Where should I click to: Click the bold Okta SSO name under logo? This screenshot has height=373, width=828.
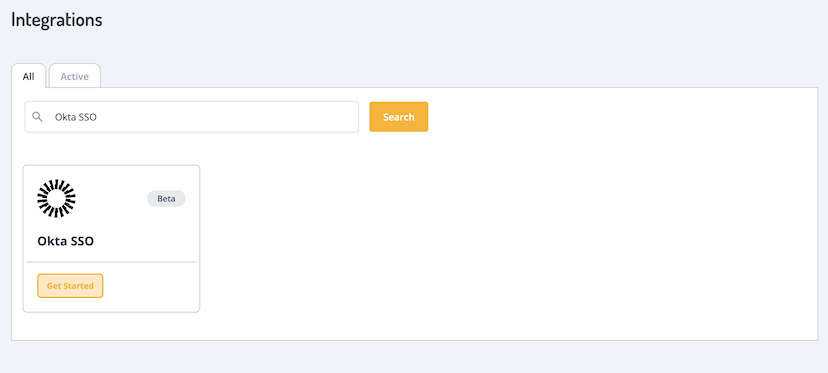click(x=65, y=241)
